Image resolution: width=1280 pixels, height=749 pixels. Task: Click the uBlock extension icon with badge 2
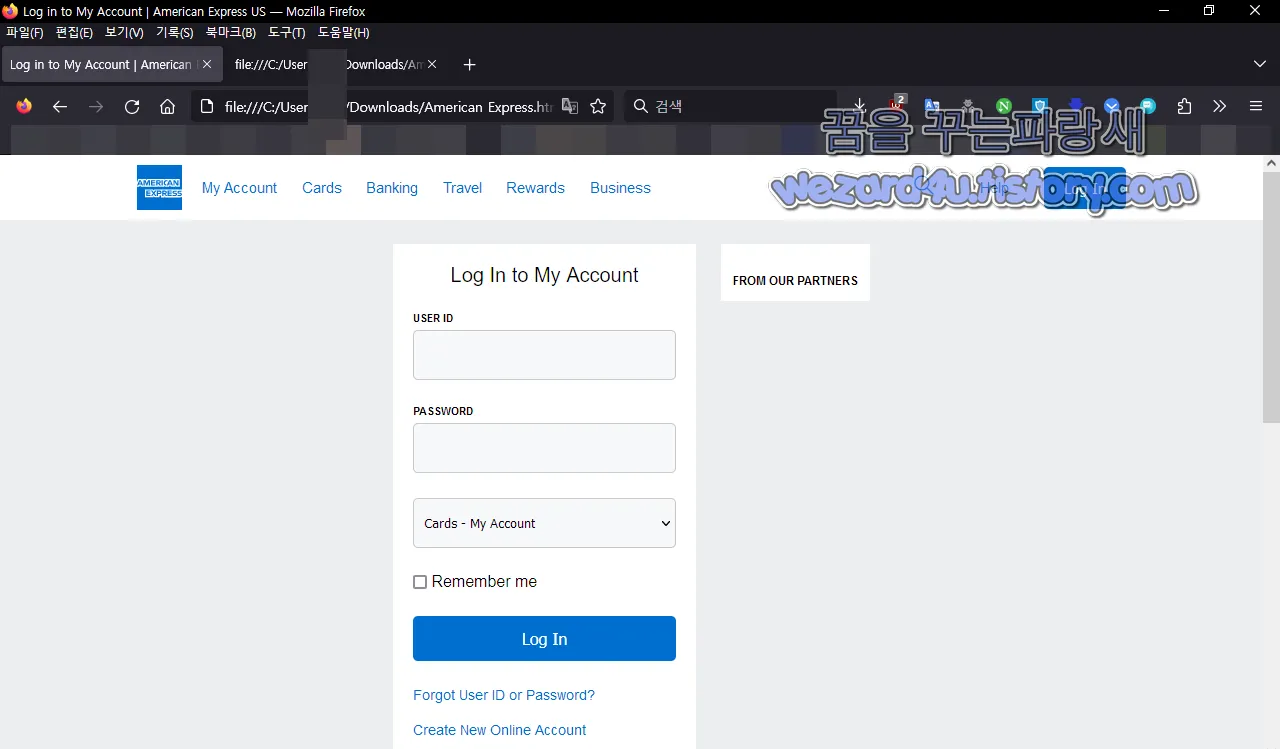click(897, 105)
